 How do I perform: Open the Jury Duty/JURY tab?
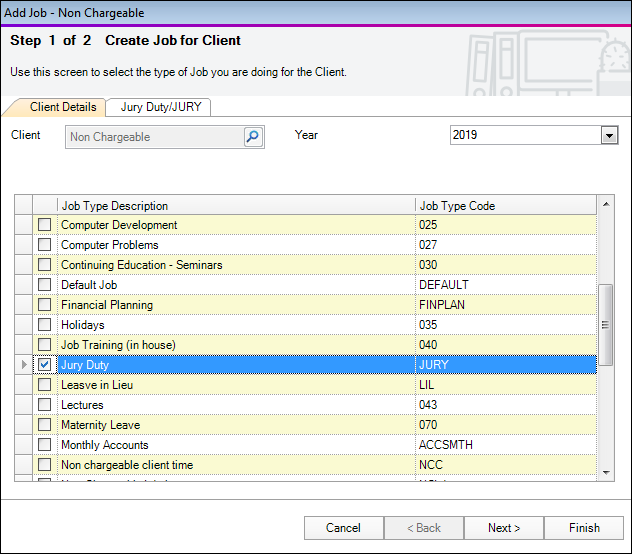tap(159, 107)
